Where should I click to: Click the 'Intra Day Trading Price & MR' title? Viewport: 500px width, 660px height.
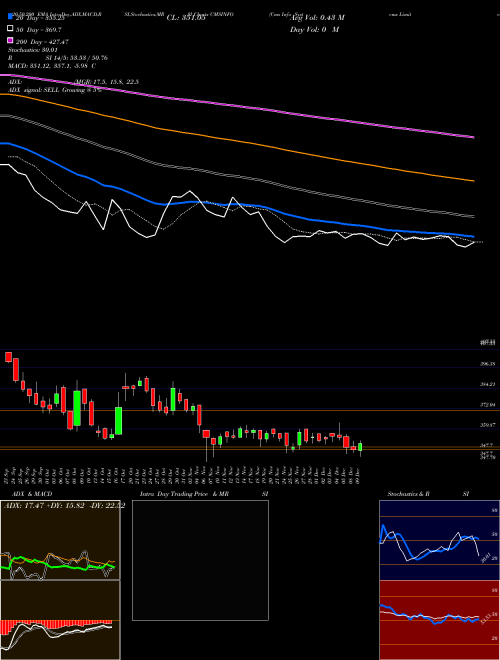tap(184, 494)
